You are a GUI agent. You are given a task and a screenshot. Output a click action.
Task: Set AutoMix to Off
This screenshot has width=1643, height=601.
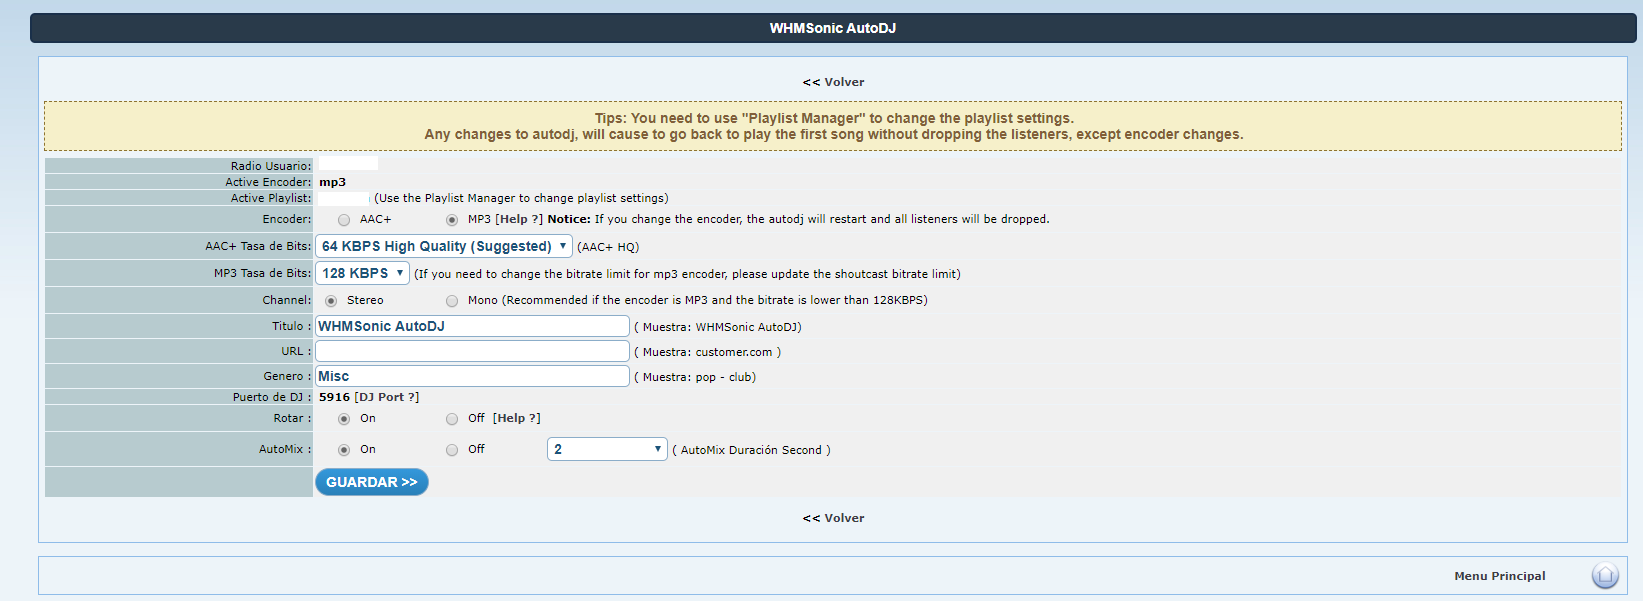click(x=452, y=450)
